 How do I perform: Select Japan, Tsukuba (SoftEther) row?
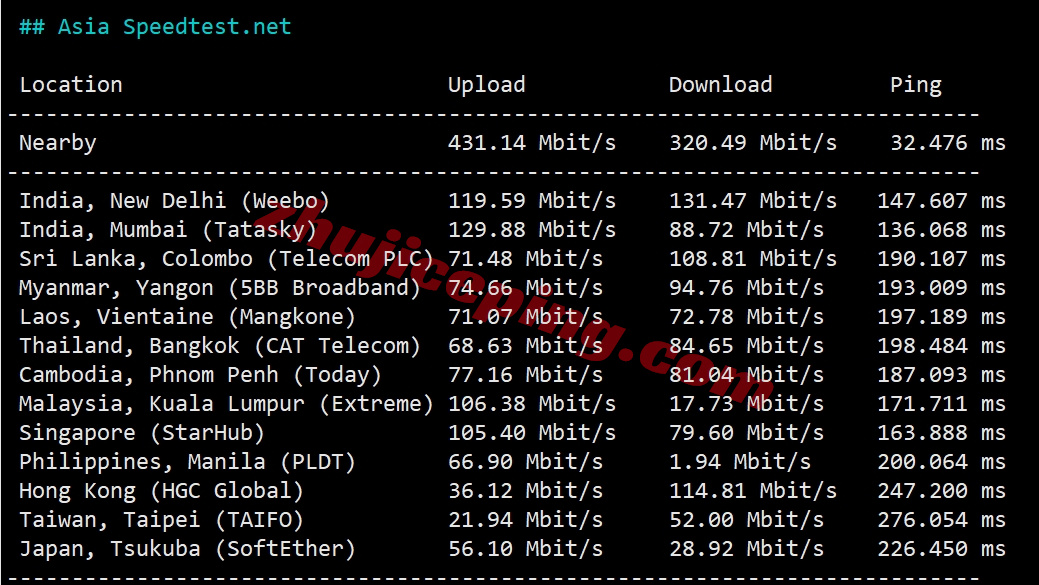(187, 549)
